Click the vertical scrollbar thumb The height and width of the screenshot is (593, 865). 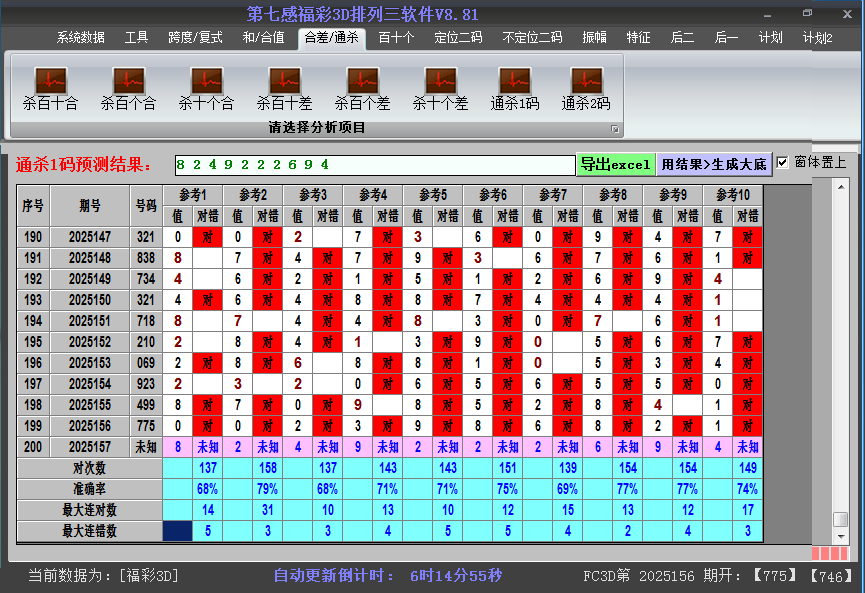[841, 520]
